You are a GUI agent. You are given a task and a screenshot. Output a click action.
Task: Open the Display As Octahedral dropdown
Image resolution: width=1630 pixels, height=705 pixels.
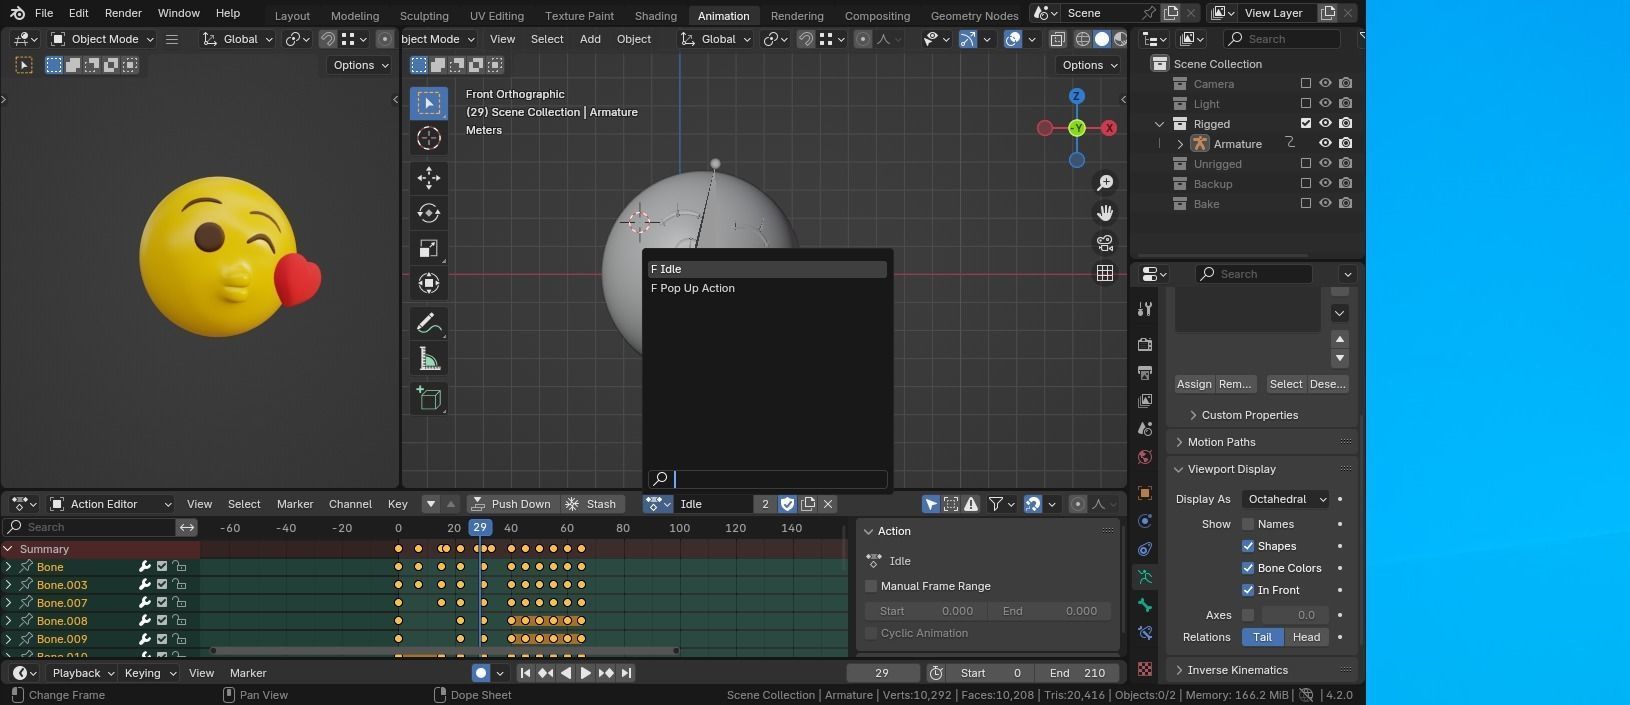click(1286, 499)
